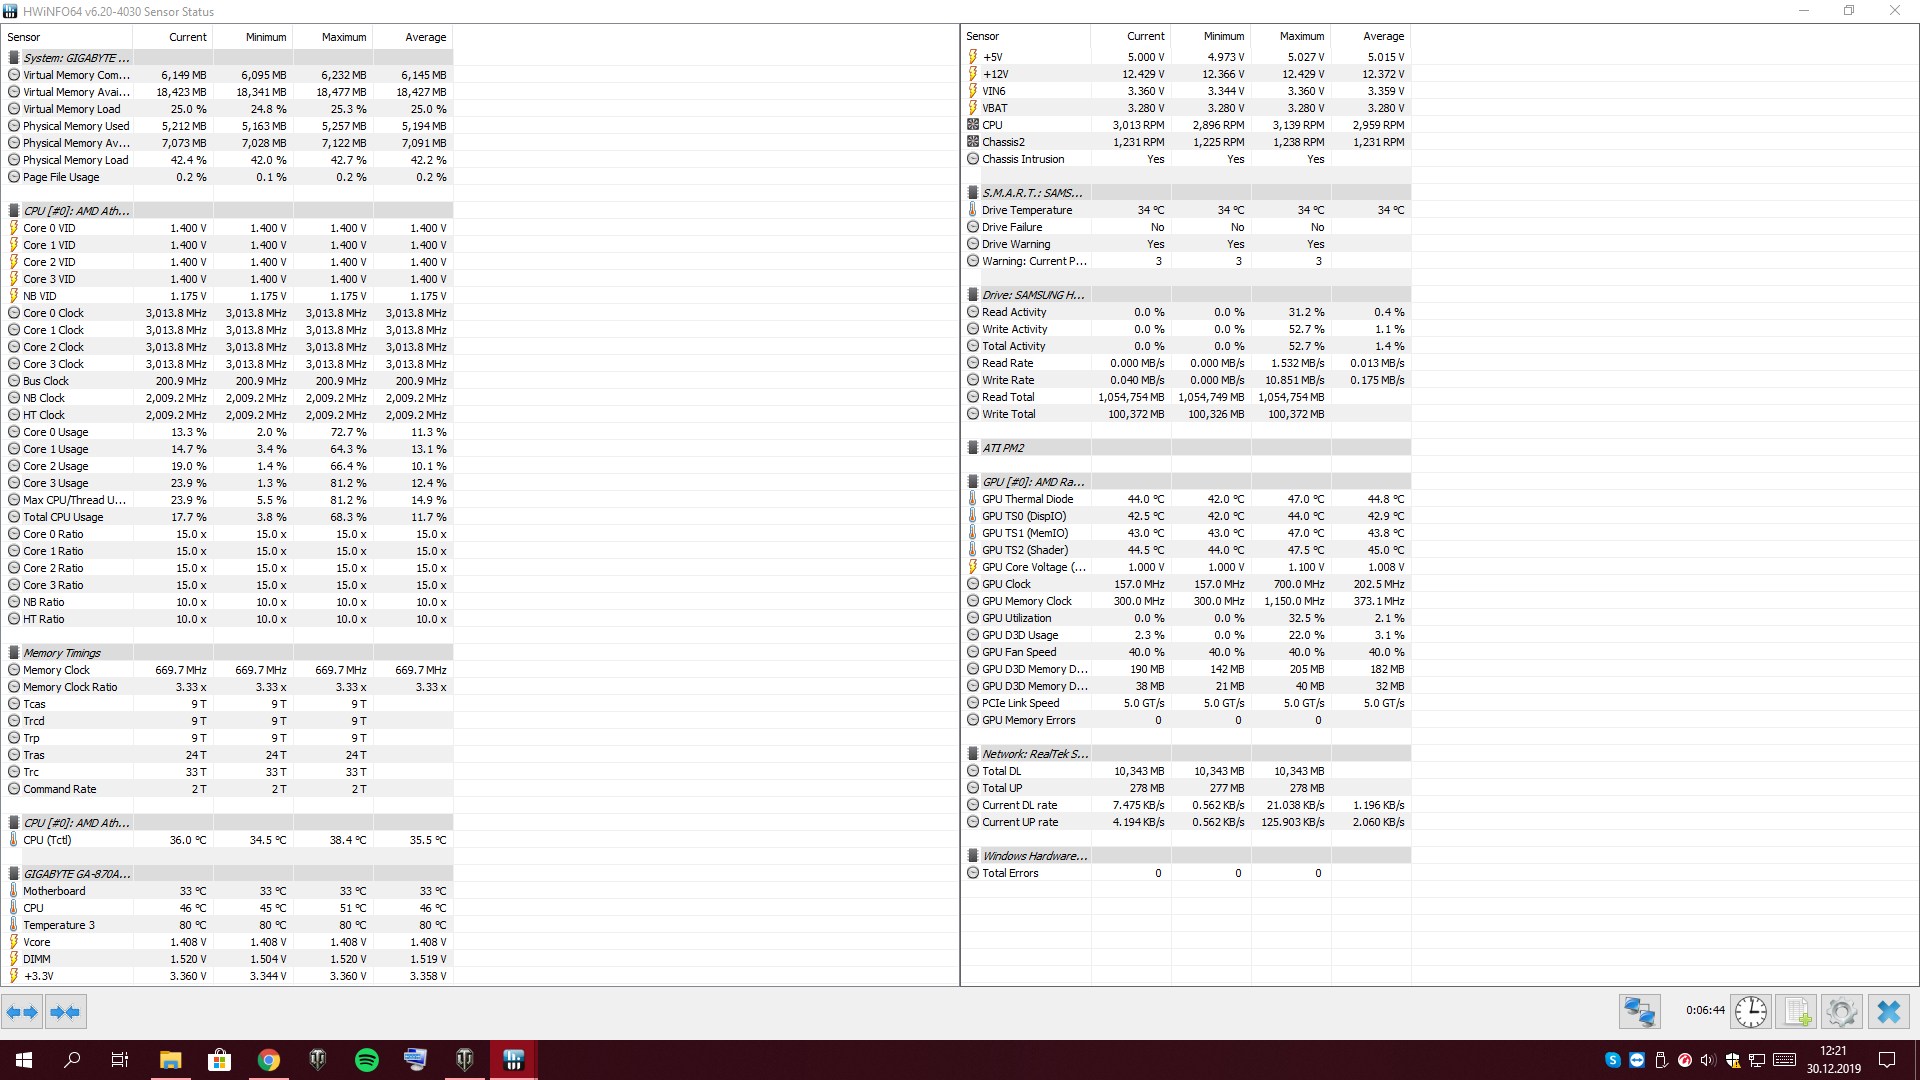Click the HWiNFO icon in the taskbar

(x=513, y=1060)
